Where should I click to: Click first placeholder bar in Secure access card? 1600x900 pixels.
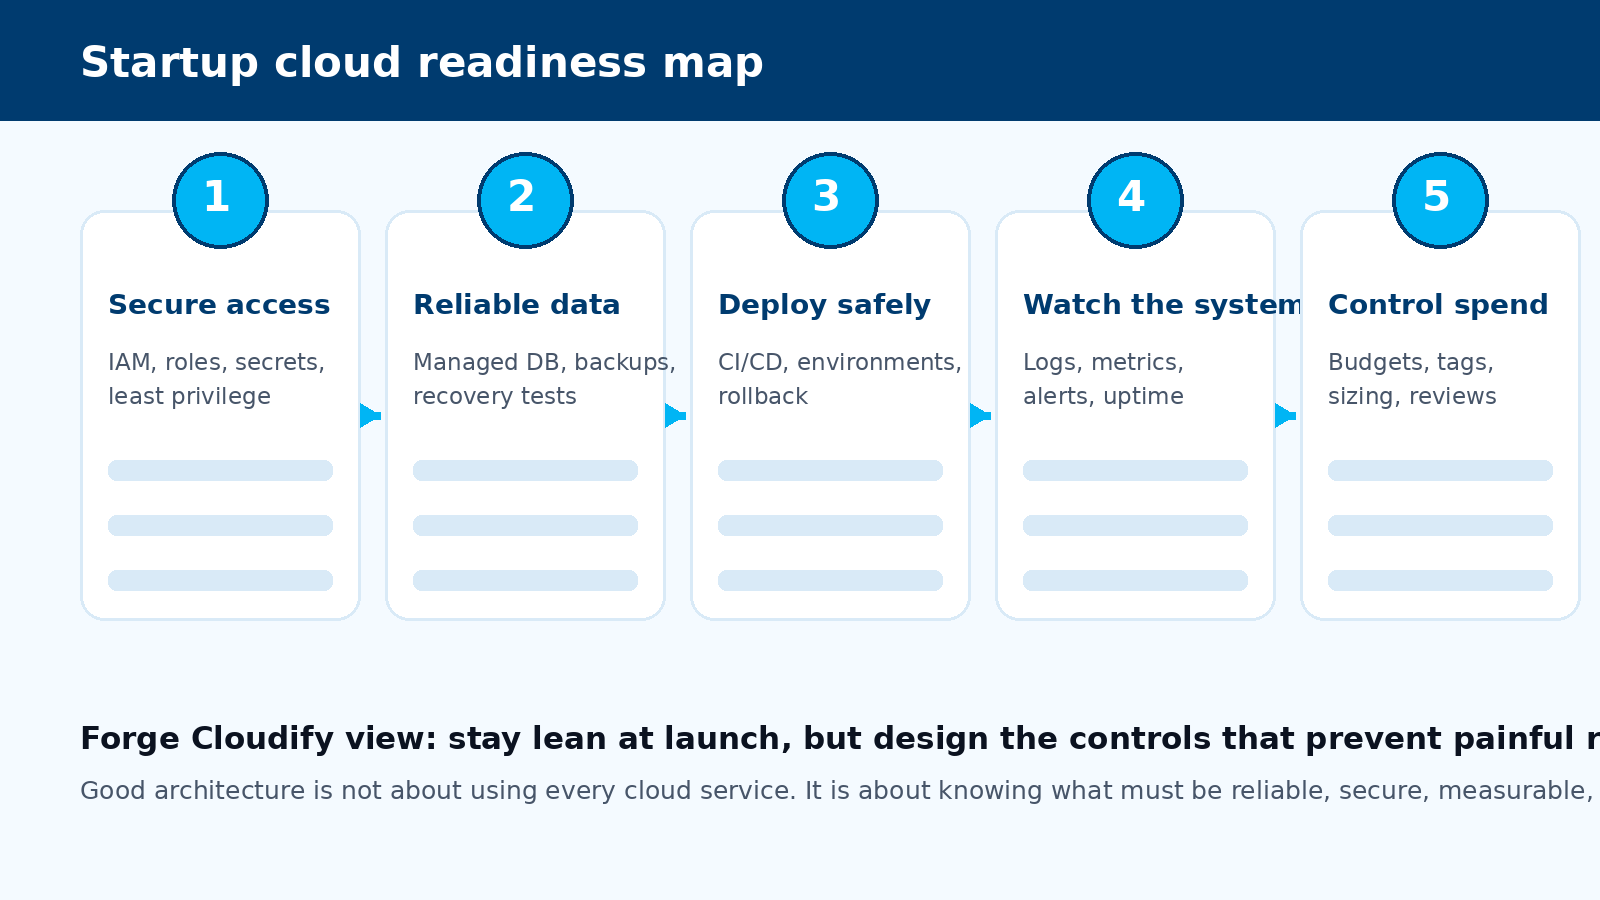[x=220, y=470]
